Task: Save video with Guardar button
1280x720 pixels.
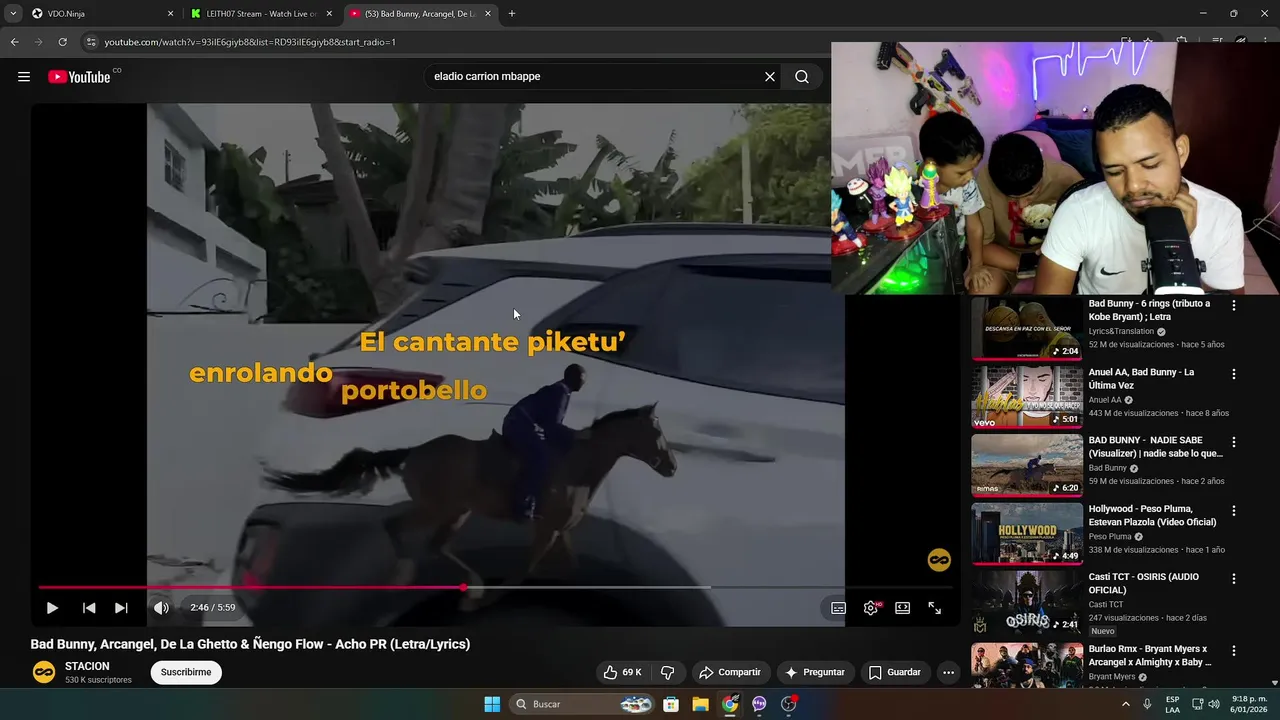Action: (895, 672)
